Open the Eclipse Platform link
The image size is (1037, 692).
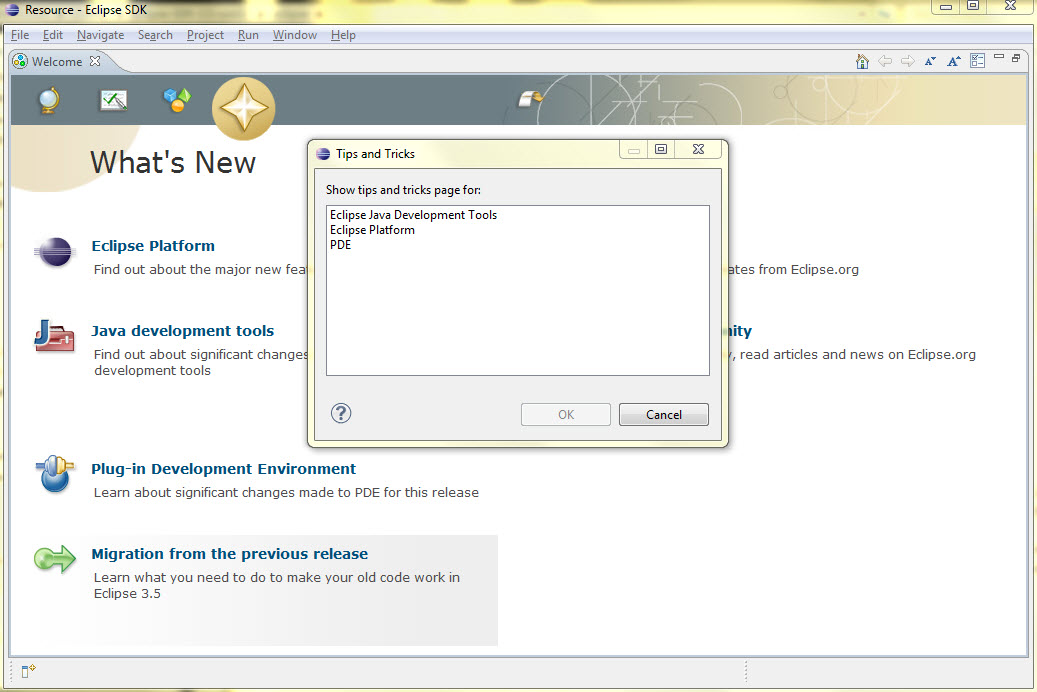(153, 245)
